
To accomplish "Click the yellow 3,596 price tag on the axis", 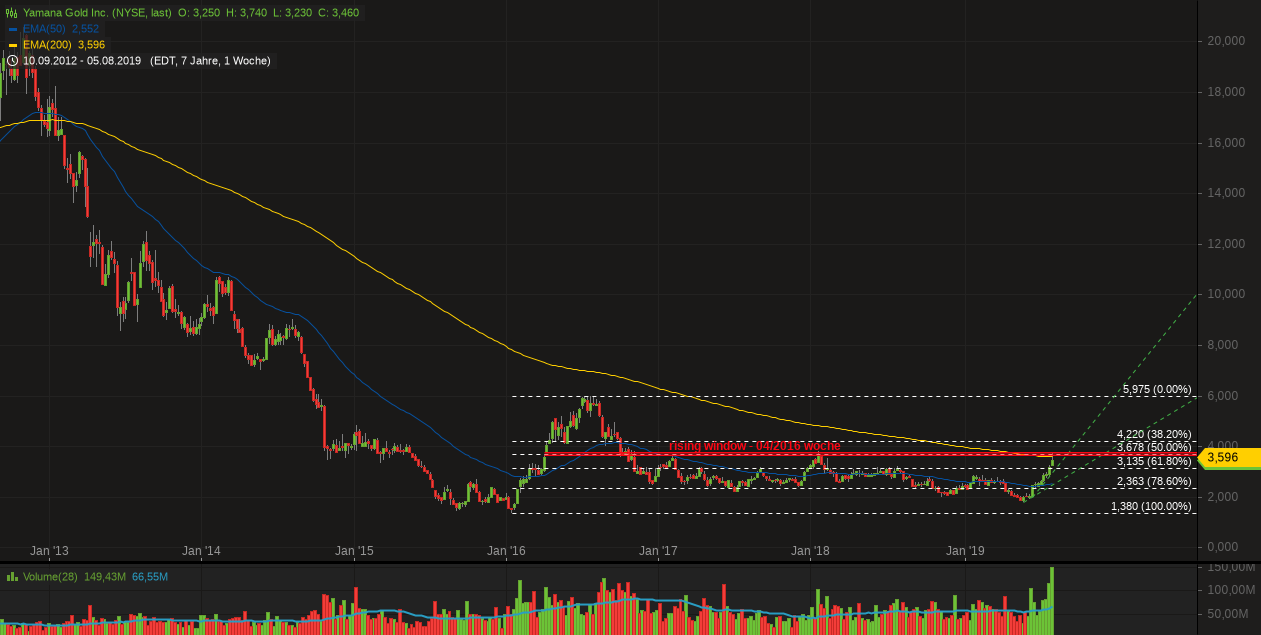I will click(1222, 458).
